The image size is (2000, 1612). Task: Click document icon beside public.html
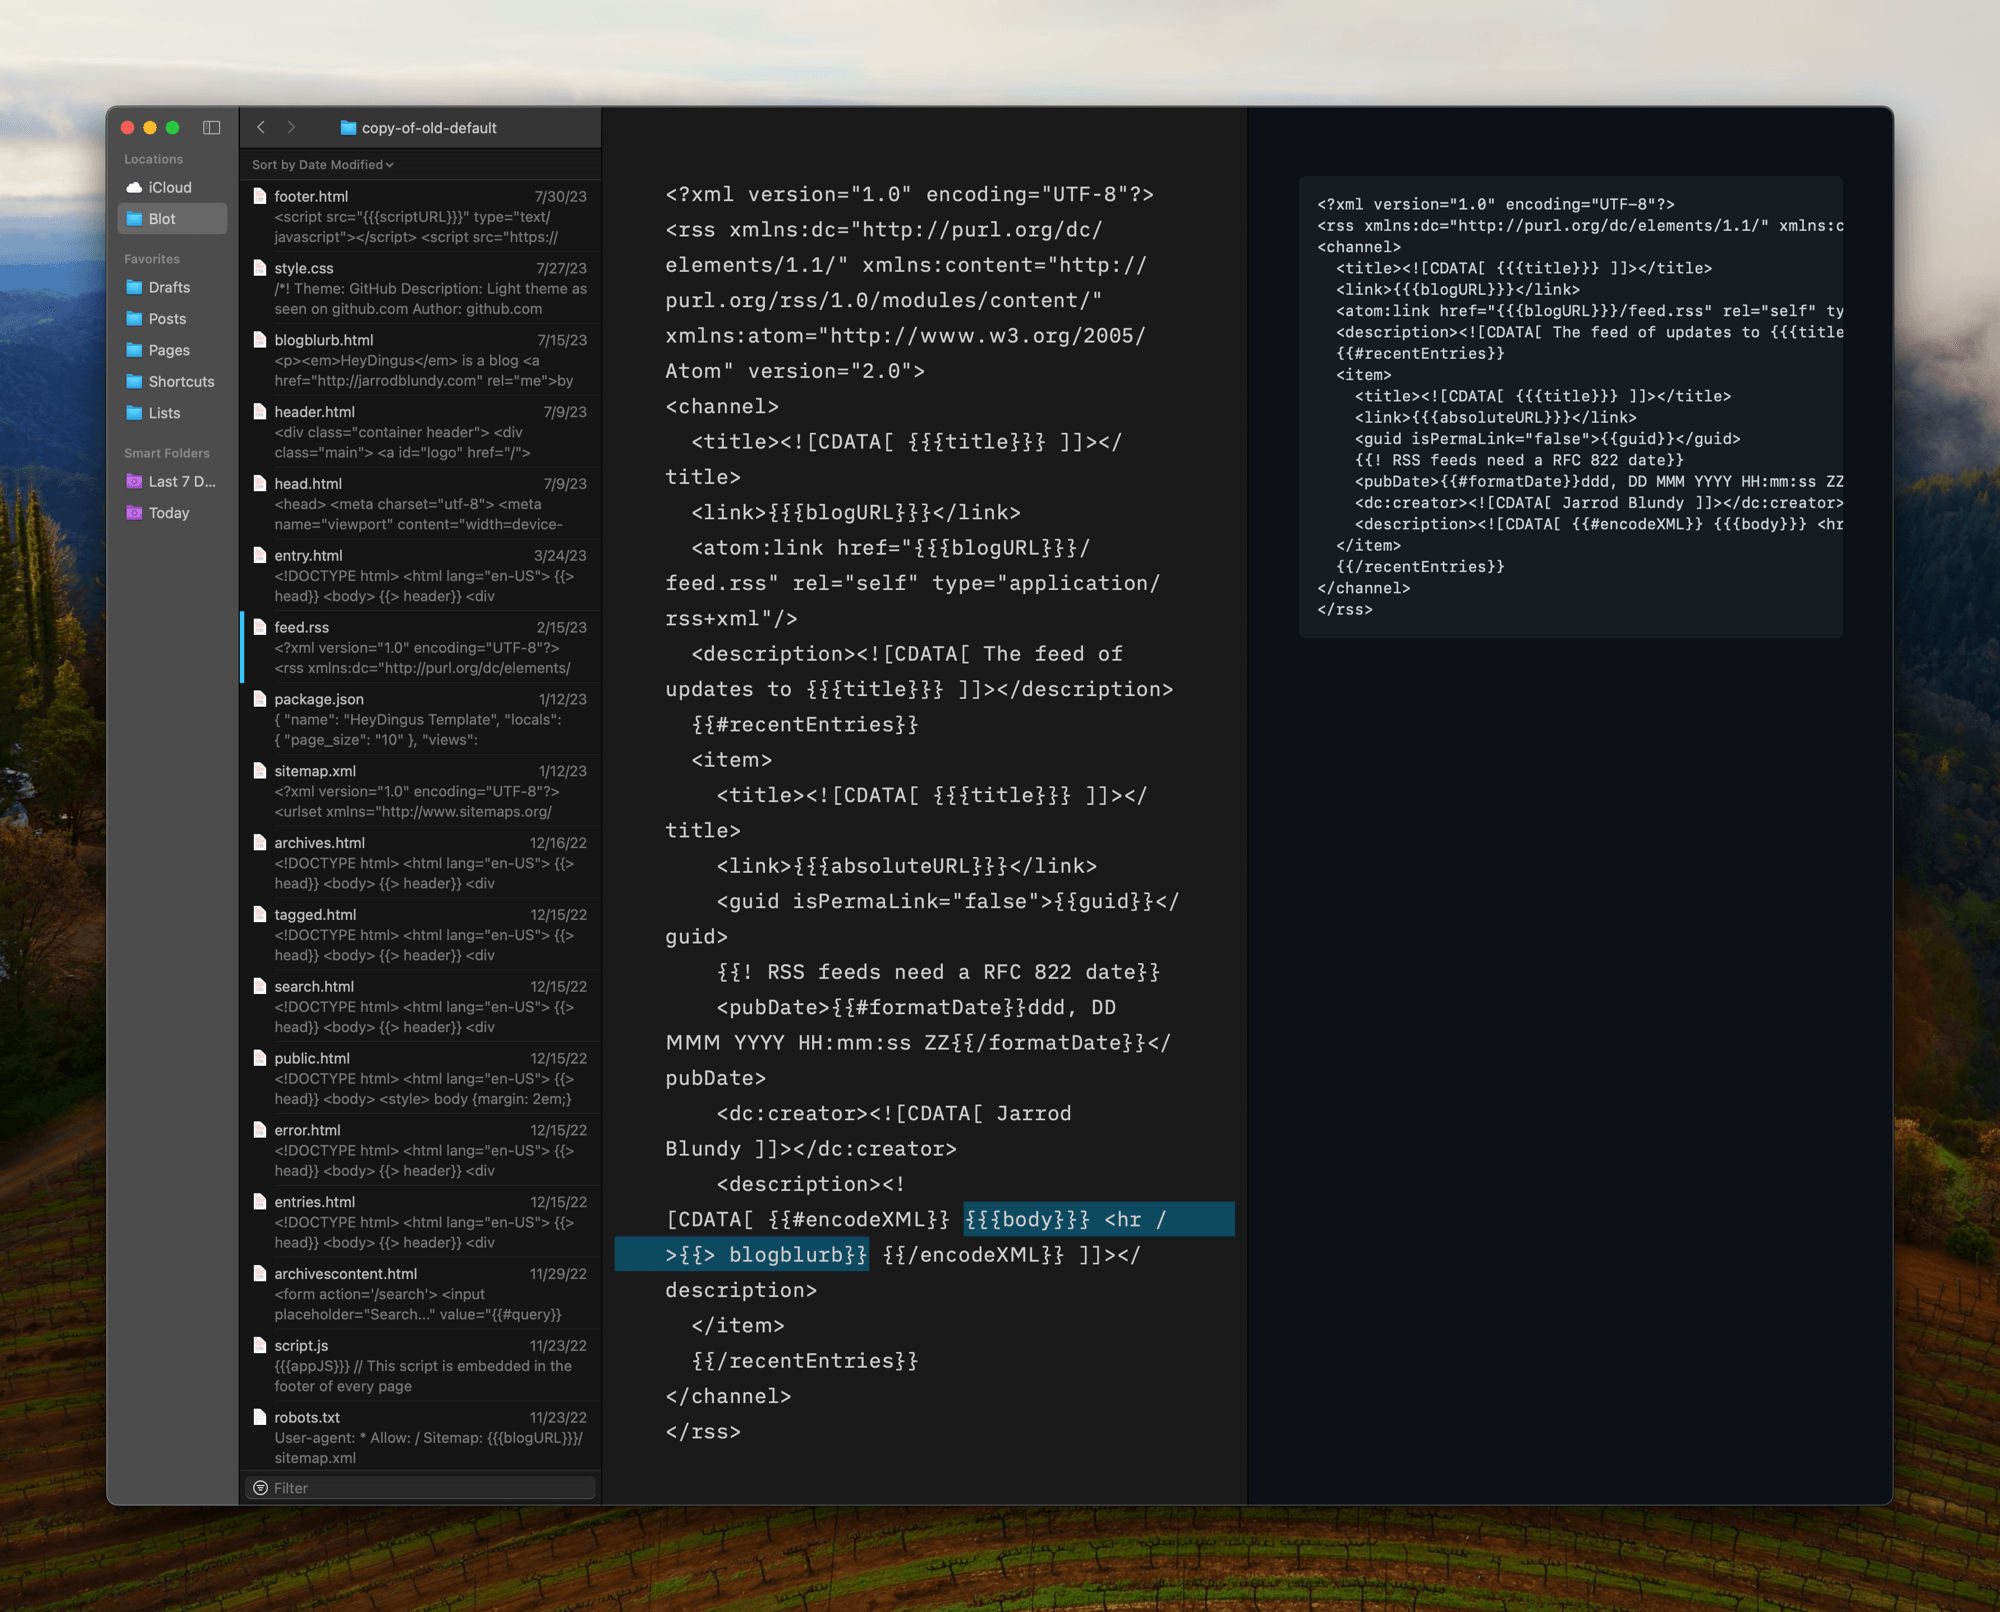tap(260, 1058)
